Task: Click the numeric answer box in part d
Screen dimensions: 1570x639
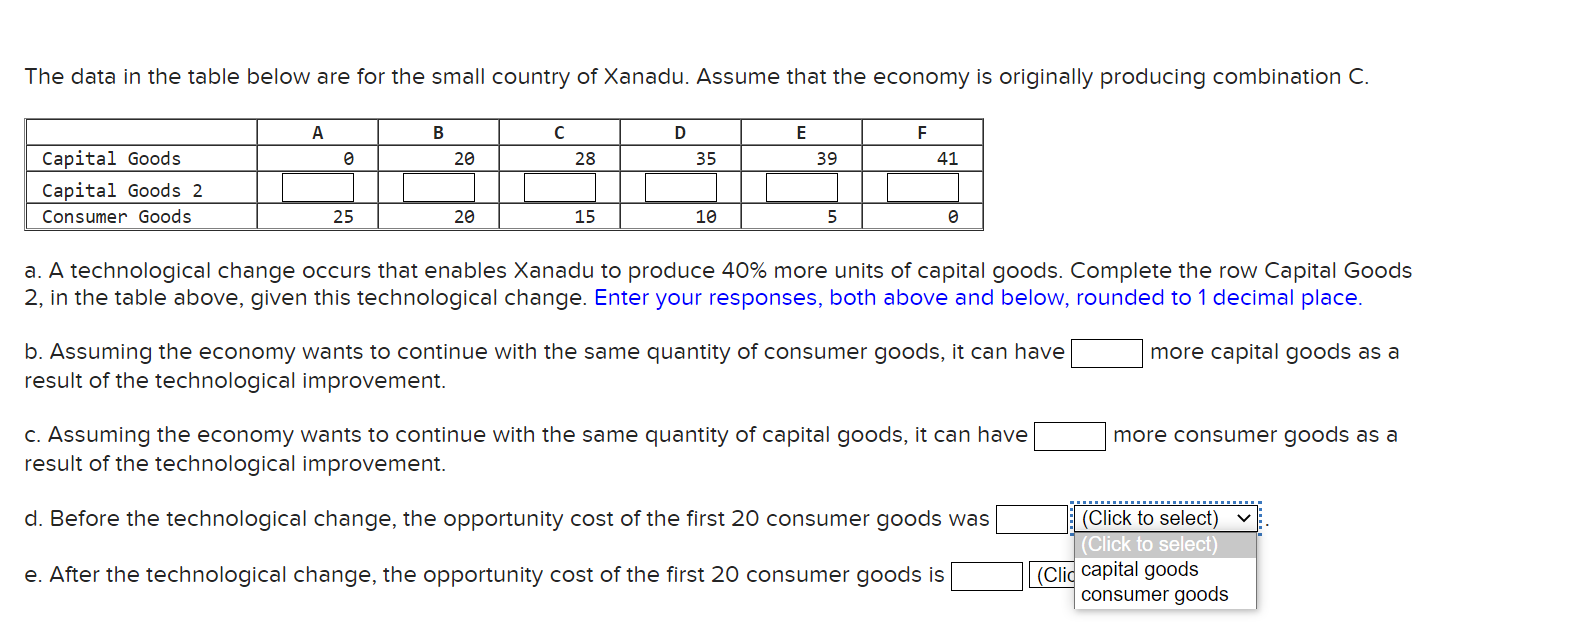Action: pos(1030,519)
